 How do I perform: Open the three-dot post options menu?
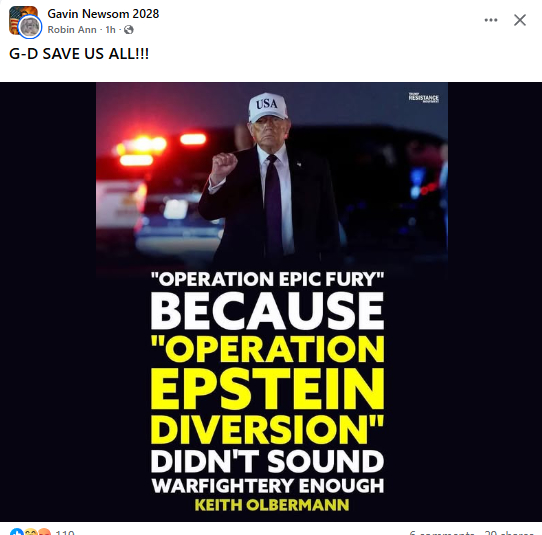point(491,20)
